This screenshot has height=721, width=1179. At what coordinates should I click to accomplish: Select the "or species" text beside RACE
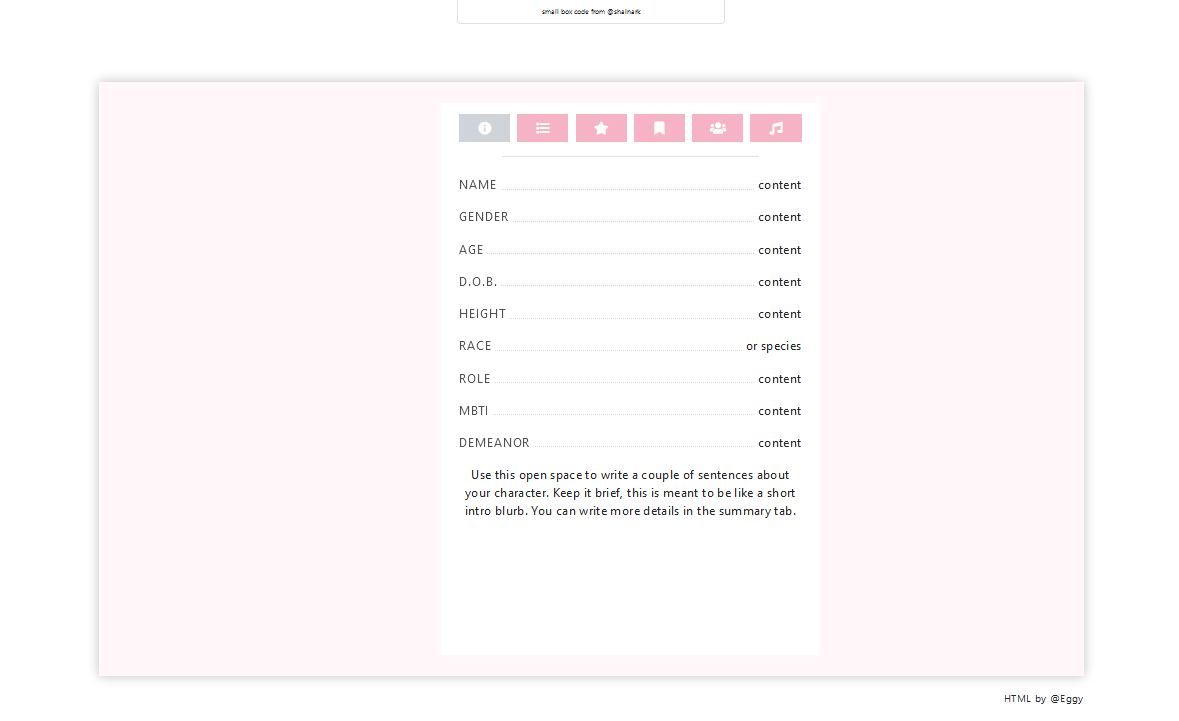(x=773, y=345)
